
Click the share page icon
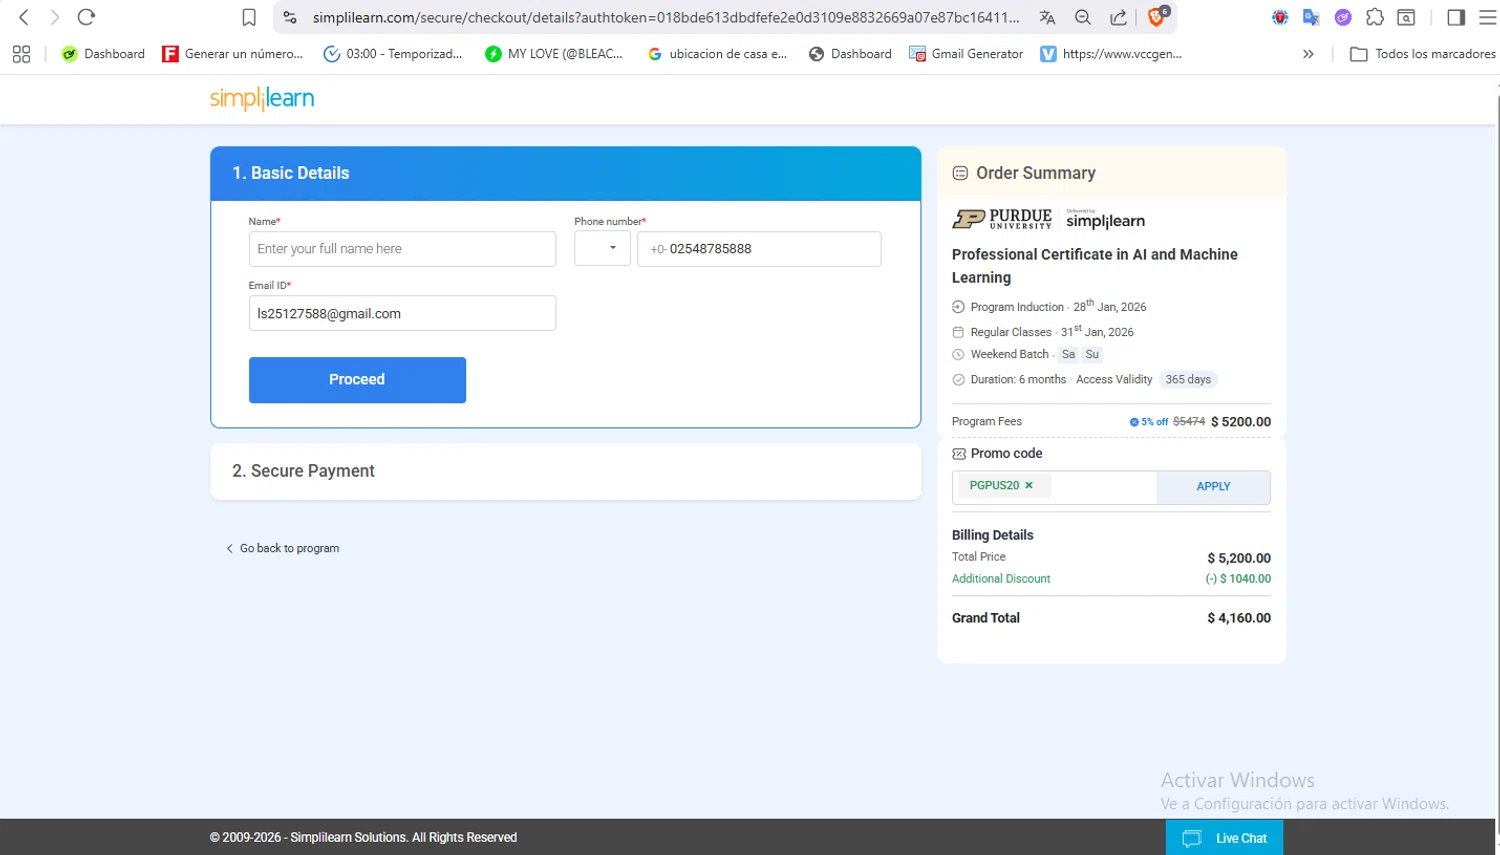[x=1119, y=17]
